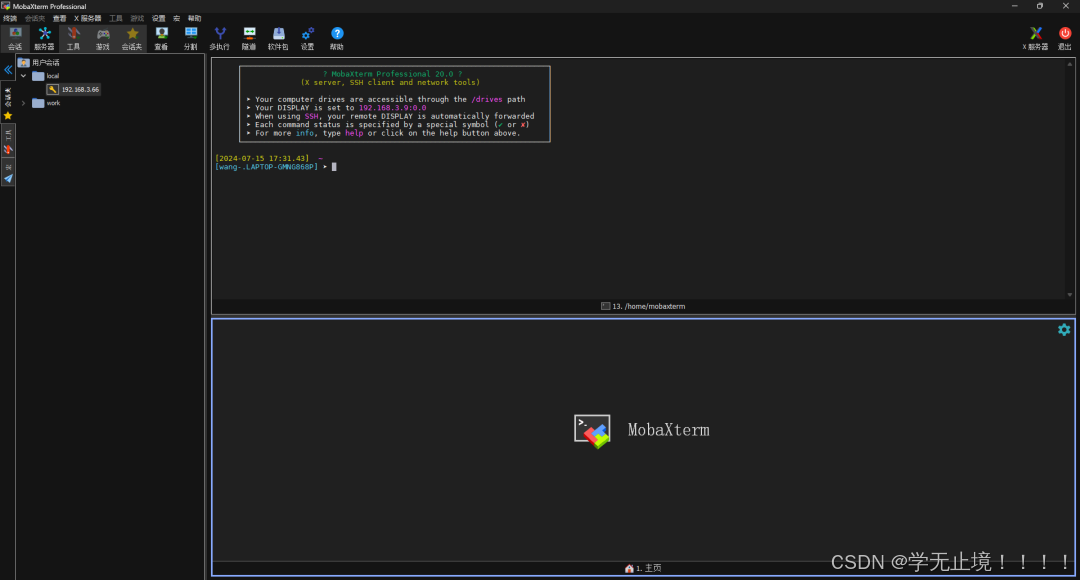The height and width of the screenshot is (580, 1080).
Task: Click the magenta 'help' word in the terminal banner
Action: [x=354, y=133]
